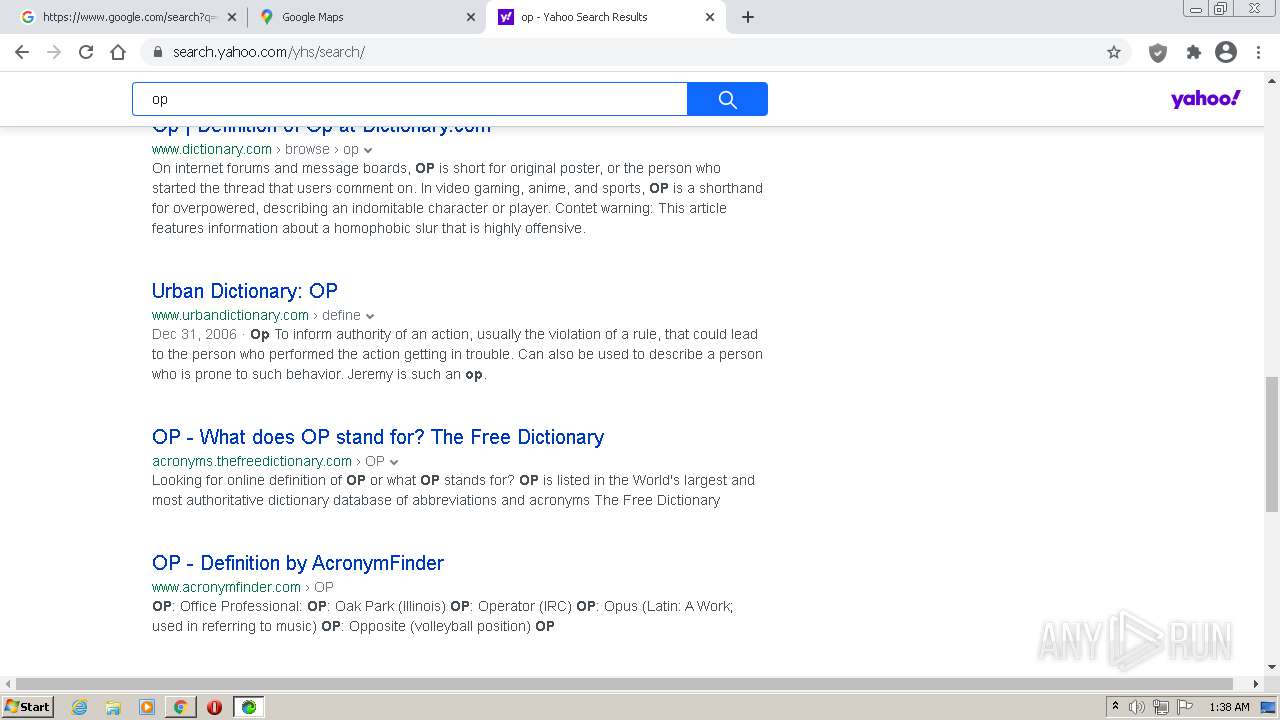
Task: Click the 'define' breadcrumb in urbandictionary result
Action: (341, 315)
